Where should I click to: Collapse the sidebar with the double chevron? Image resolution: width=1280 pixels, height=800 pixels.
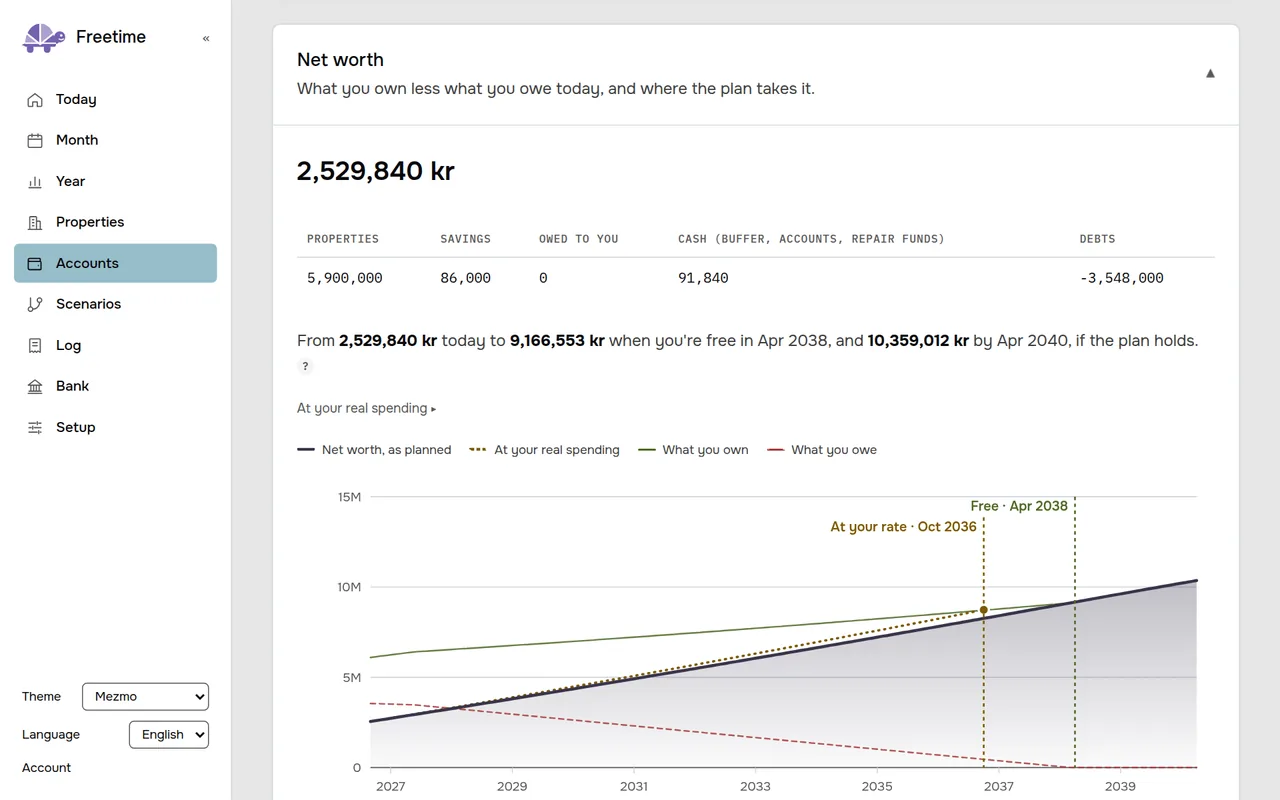pos(206,38)
